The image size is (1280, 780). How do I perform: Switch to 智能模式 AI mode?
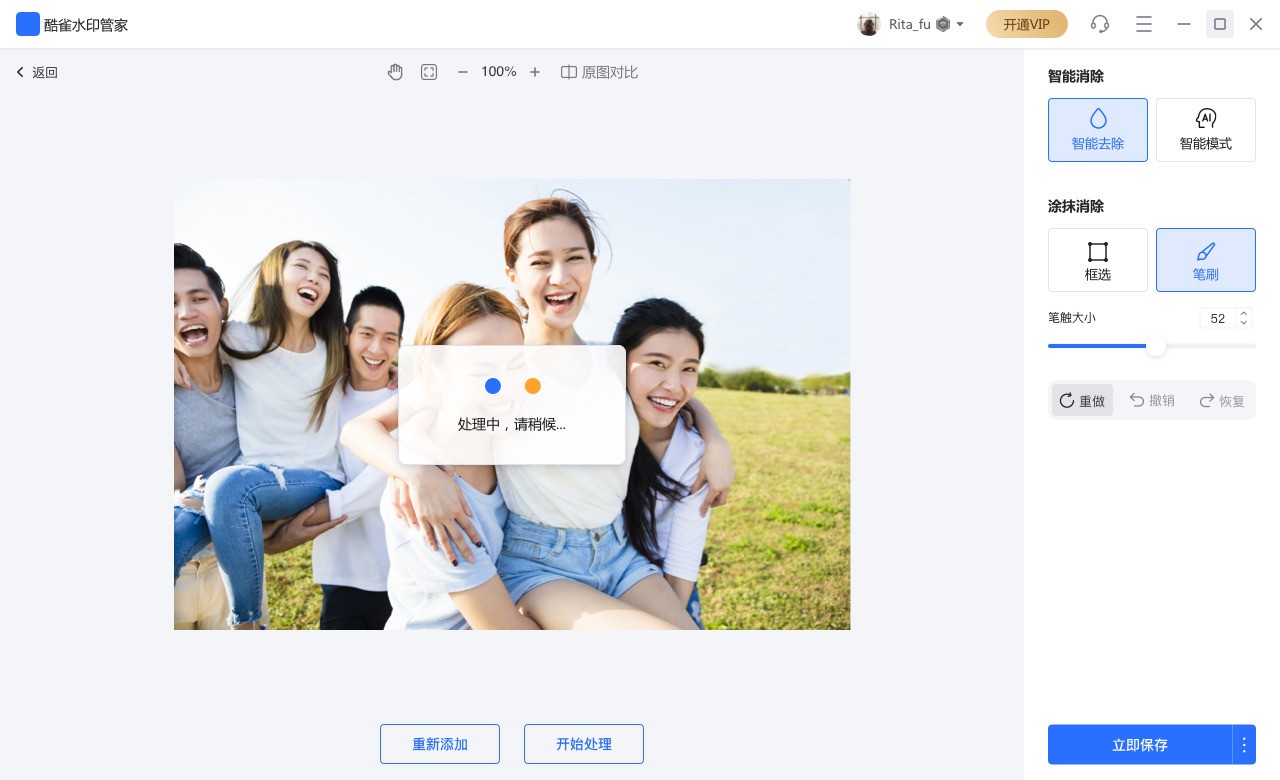click(1206, 130)
